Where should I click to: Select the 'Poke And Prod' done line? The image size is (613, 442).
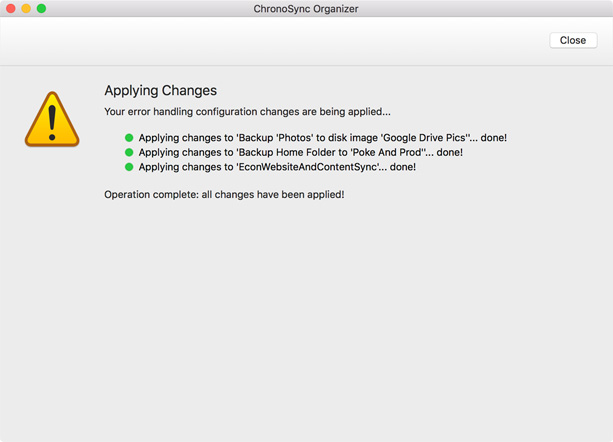click(301, 152)
